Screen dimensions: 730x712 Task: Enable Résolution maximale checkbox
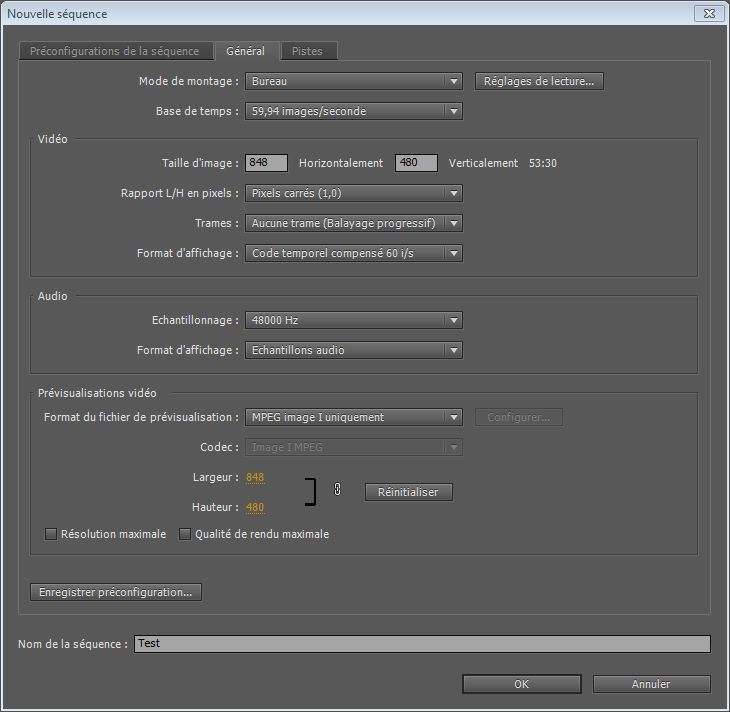coord(51,534)
